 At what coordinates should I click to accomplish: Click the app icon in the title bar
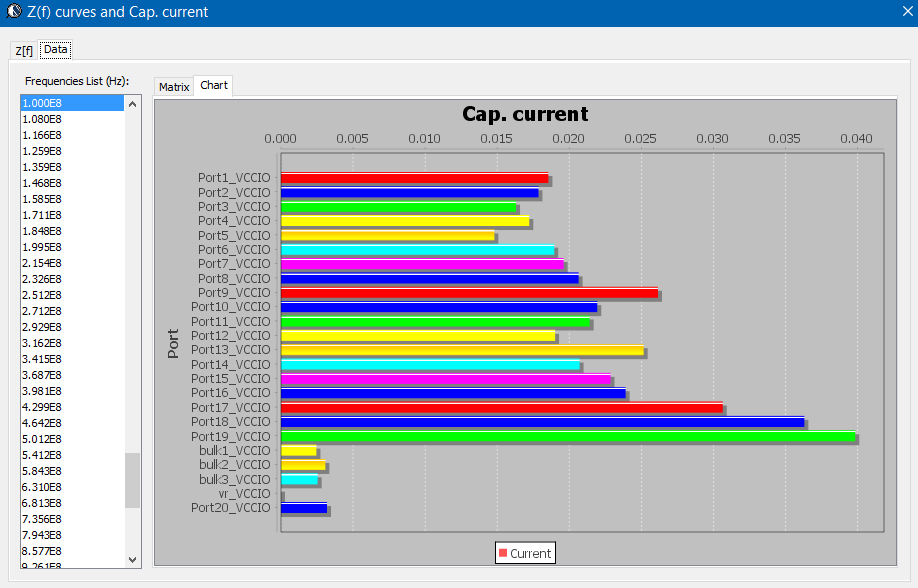pyautogui.click(x=13, y=12)
